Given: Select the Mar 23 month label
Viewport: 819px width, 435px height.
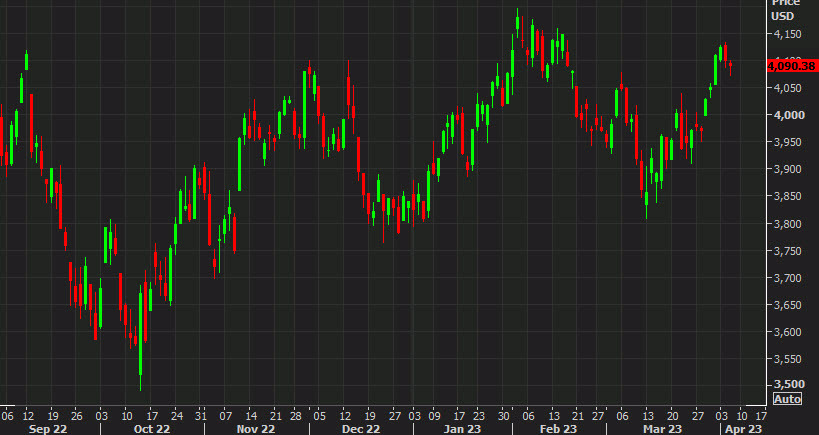Looking at the screenshot, I should point(663,429).
